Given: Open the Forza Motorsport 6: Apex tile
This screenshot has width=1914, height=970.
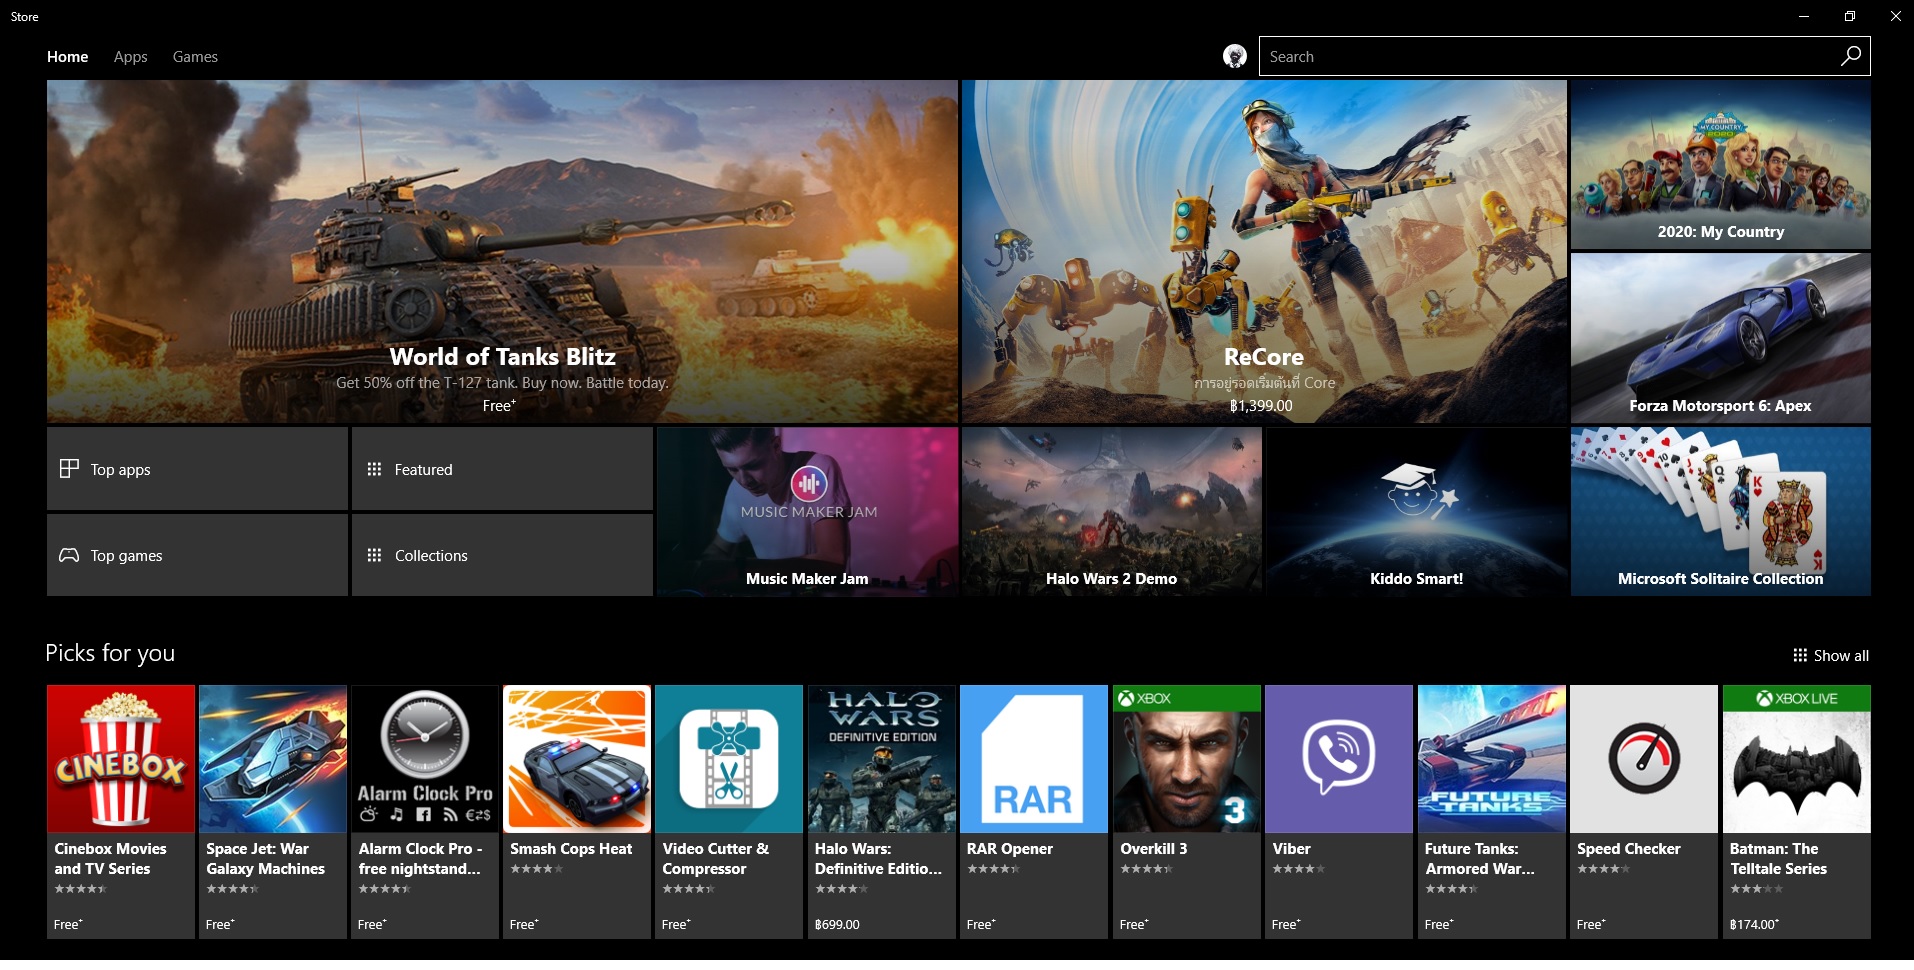Looking at the screenshot, I should click(1720, 338).
